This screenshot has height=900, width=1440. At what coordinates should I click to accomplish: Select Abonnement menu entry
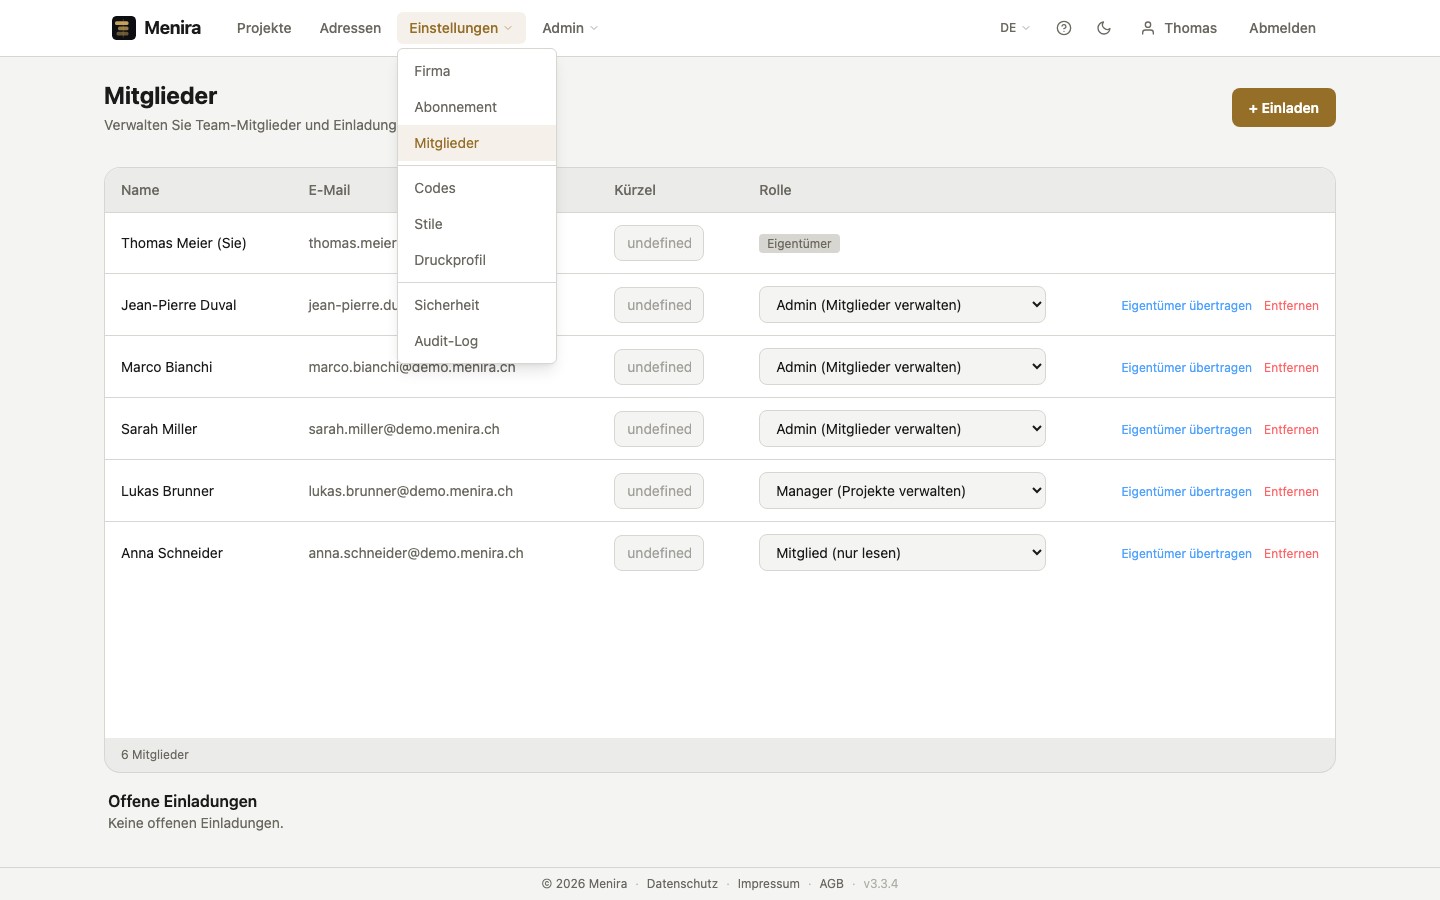coord(477,107)
